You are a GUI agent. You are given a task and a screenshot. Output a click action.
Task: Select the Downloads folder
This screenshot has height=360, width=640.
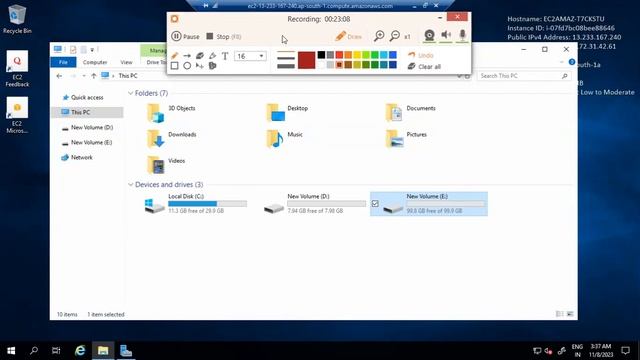[x=172, y=139]
